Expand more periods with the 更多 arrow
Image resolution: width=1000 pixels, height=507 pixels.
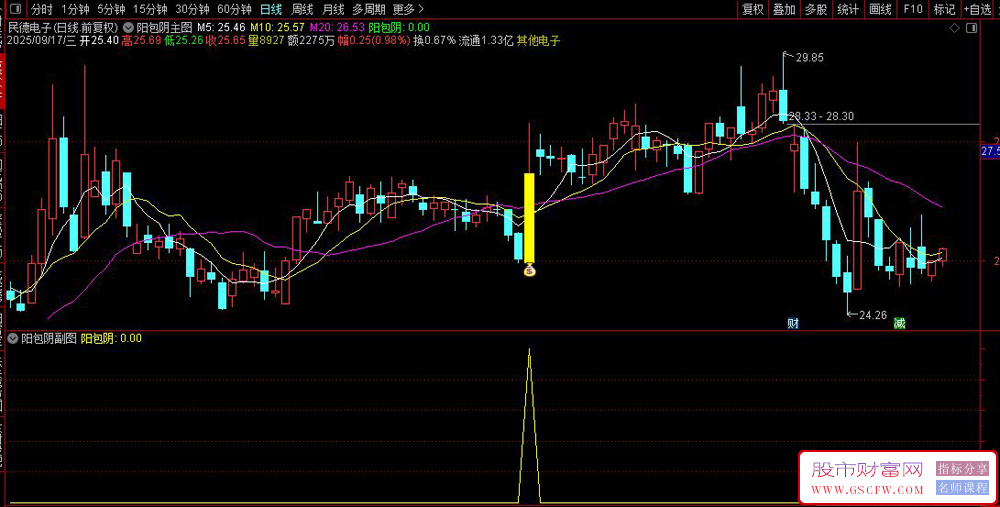pos(408,9)
